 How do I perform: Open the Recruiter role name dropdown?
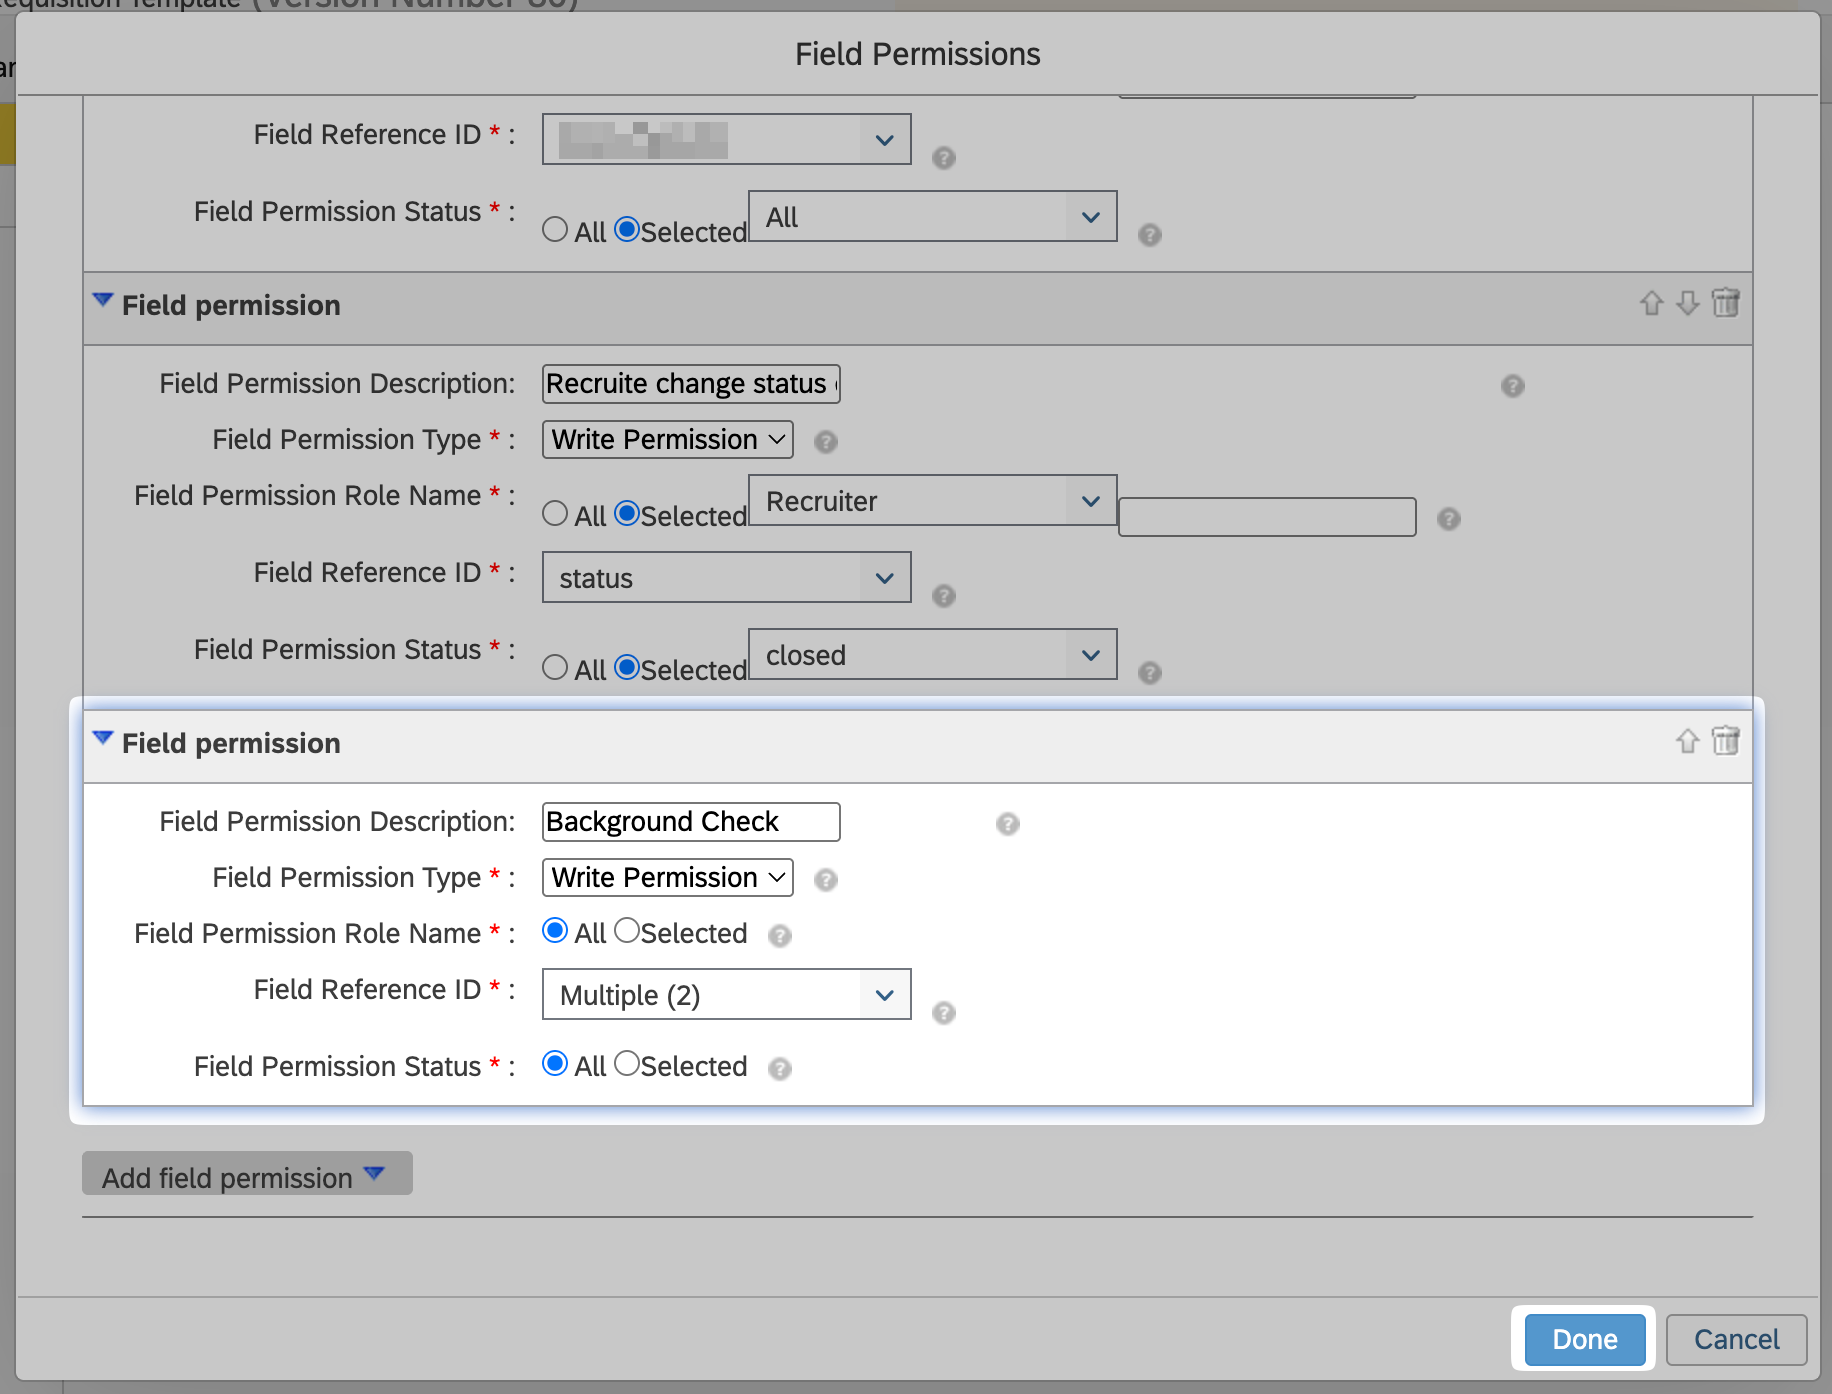coord(931,501)
